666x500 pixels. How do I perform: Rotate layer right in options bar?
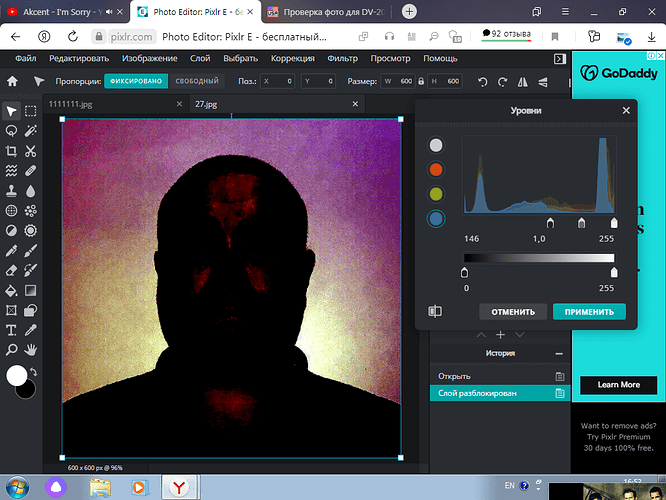(502, 82)
